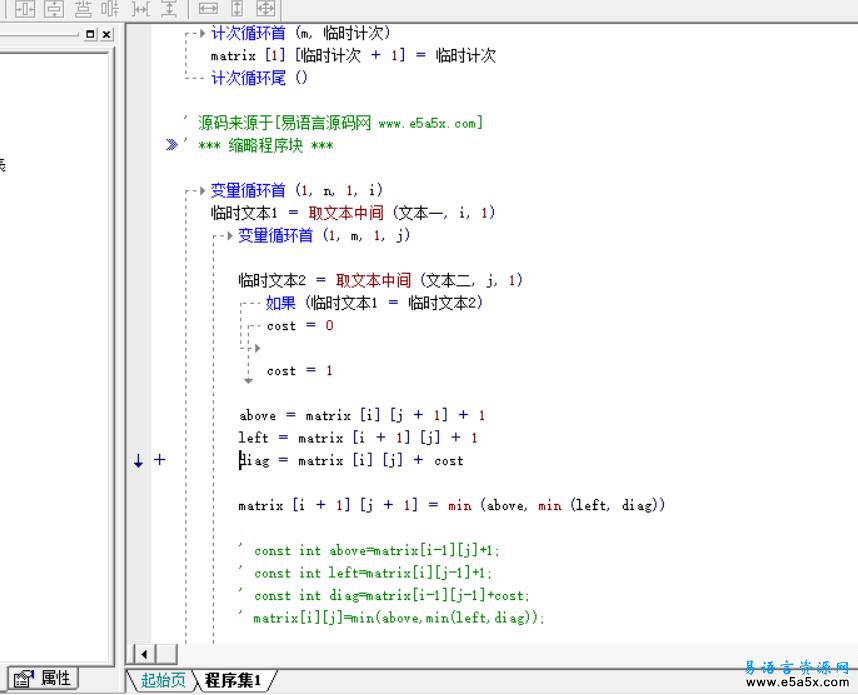This screenshot has height=695, width=858.
Task: Click the 计次循环首 (m, 临时计次) line
Action: point(300,33)
